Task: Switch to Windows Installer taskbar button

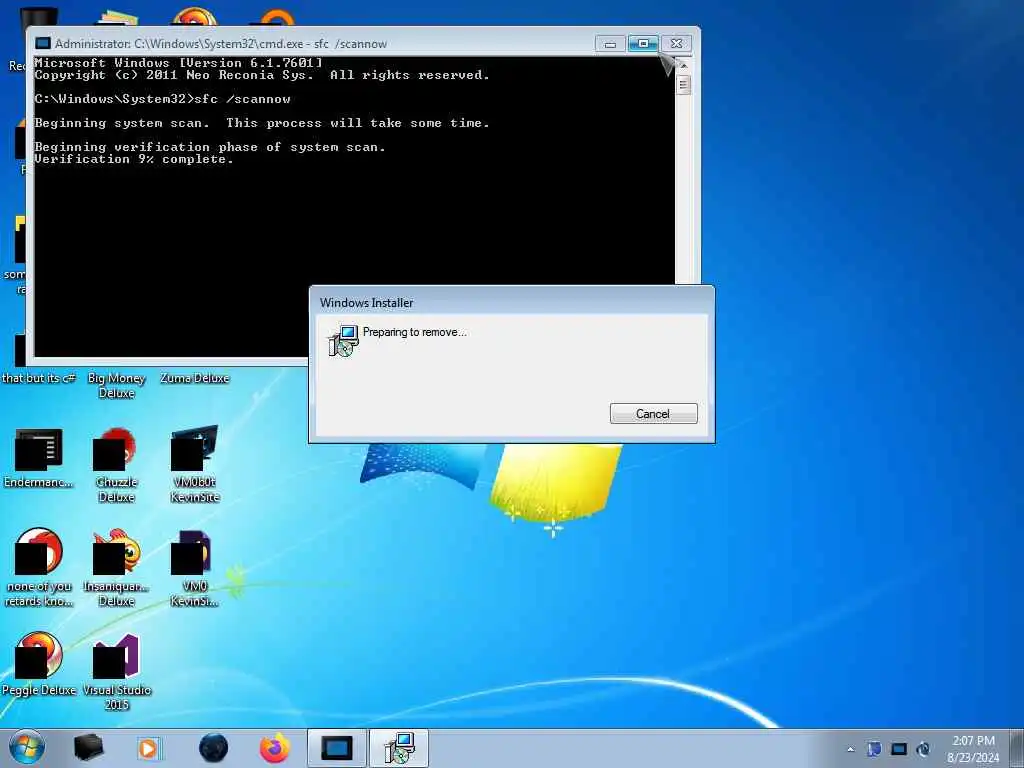Action: [399, 748]
